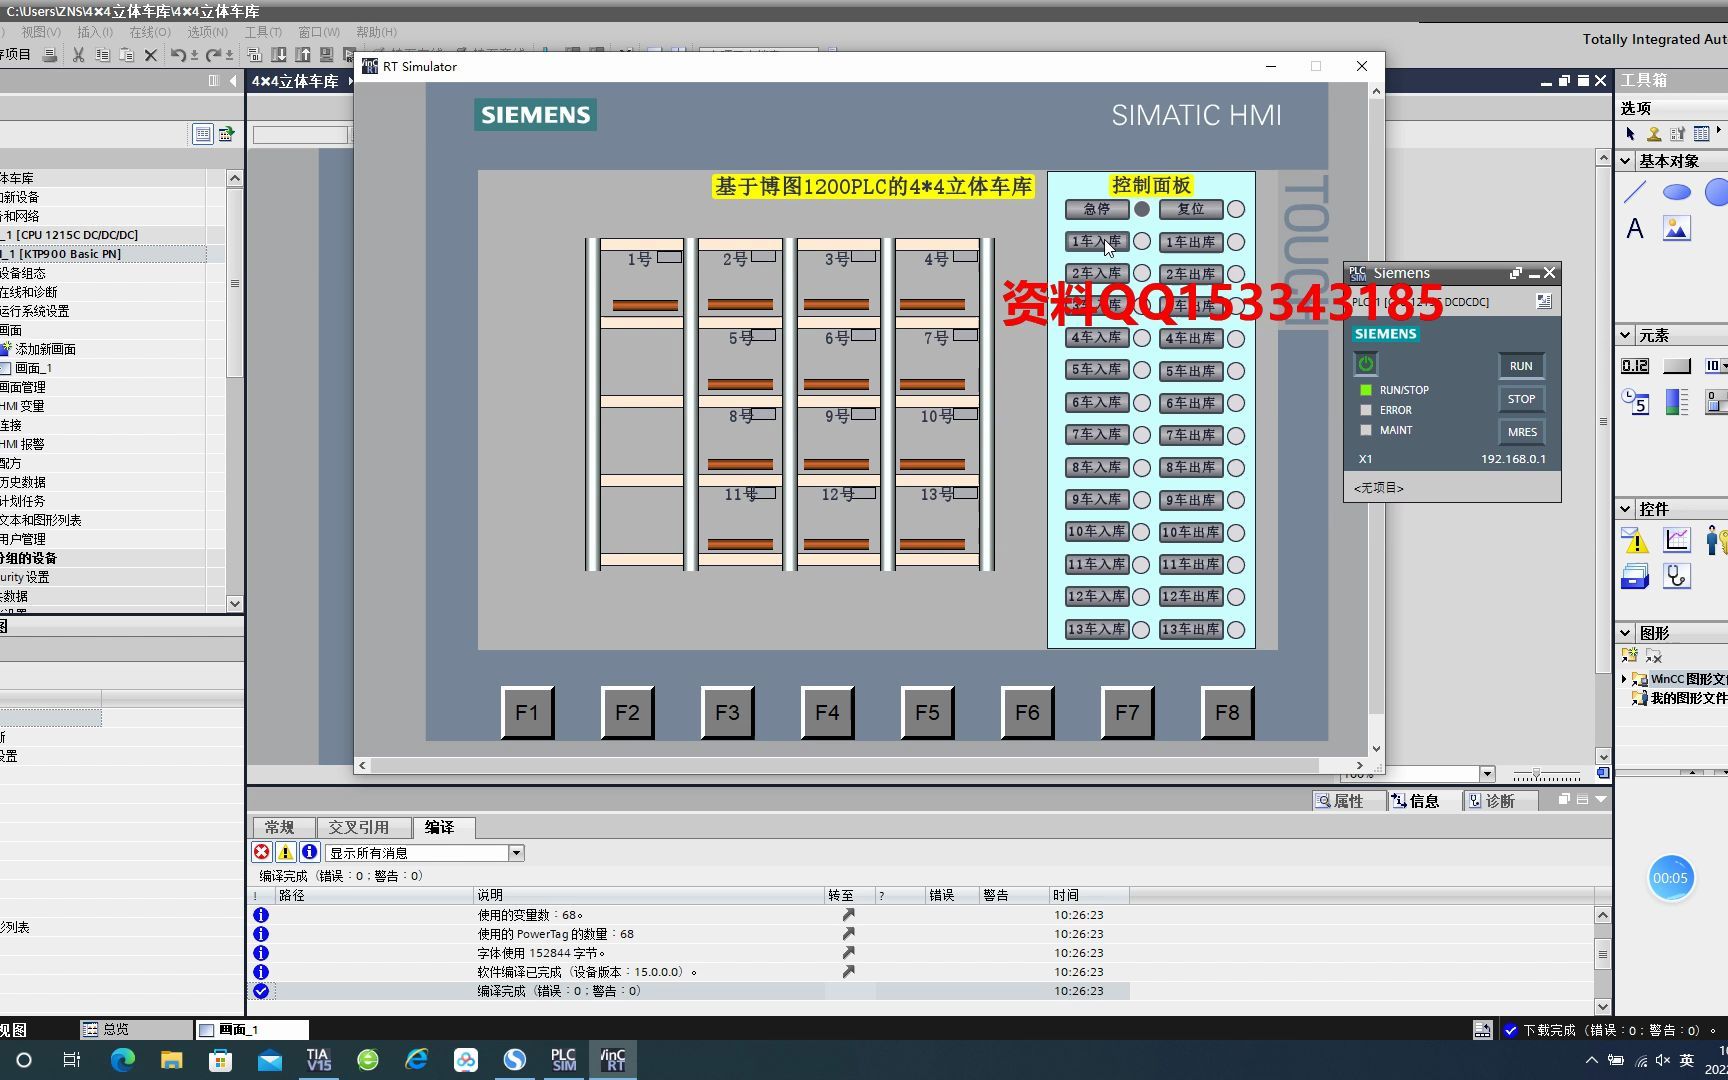Open the 诊断 inspector tab
This screenshot has width=1728, height=1080.
(x=1499, y=800)
